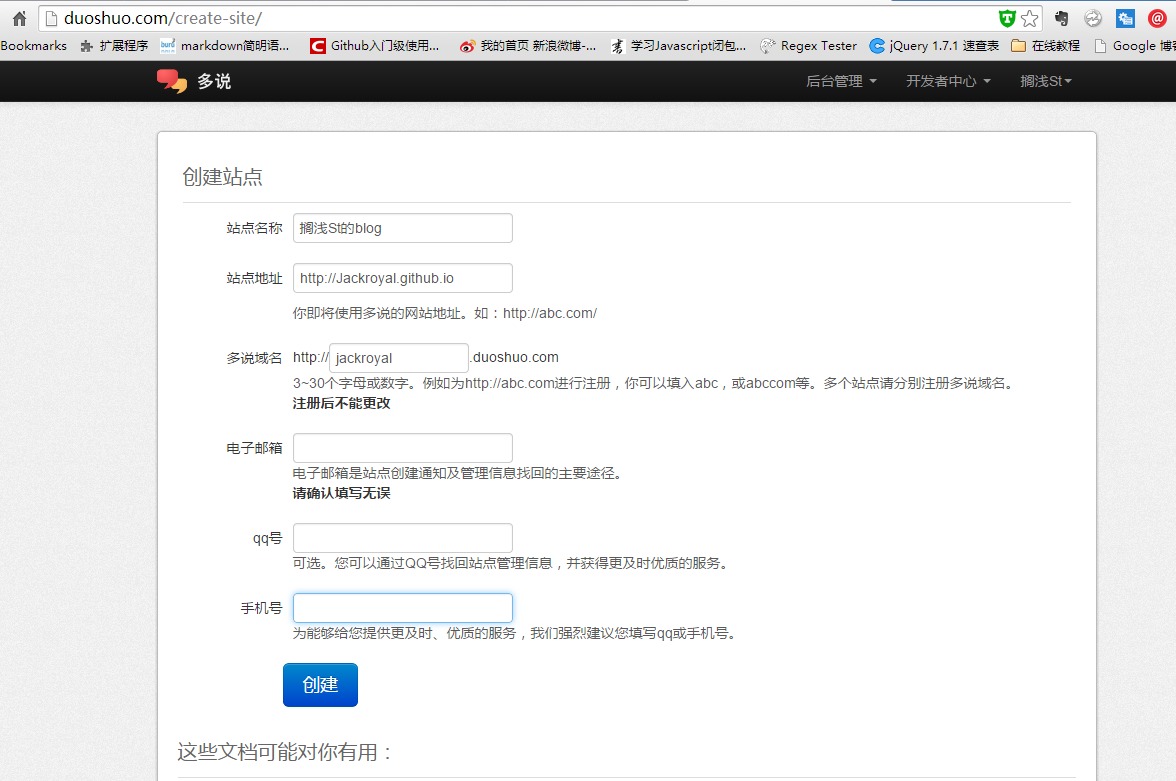Open the Regex Tester bookmark
Viewport: 1176px width, 781px height.
point(808,46)
